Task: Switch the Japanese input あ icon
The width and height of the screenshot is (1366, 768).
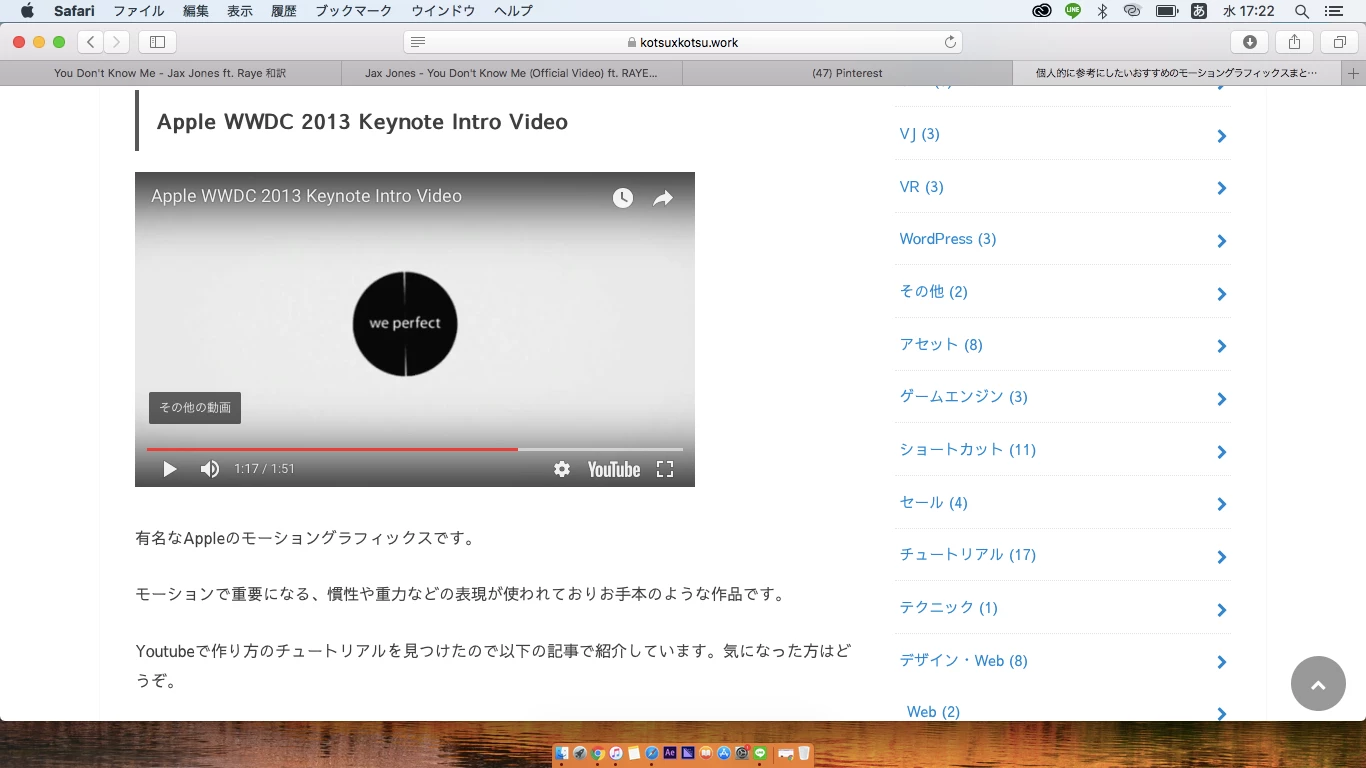Action: tap(1199, 11)
